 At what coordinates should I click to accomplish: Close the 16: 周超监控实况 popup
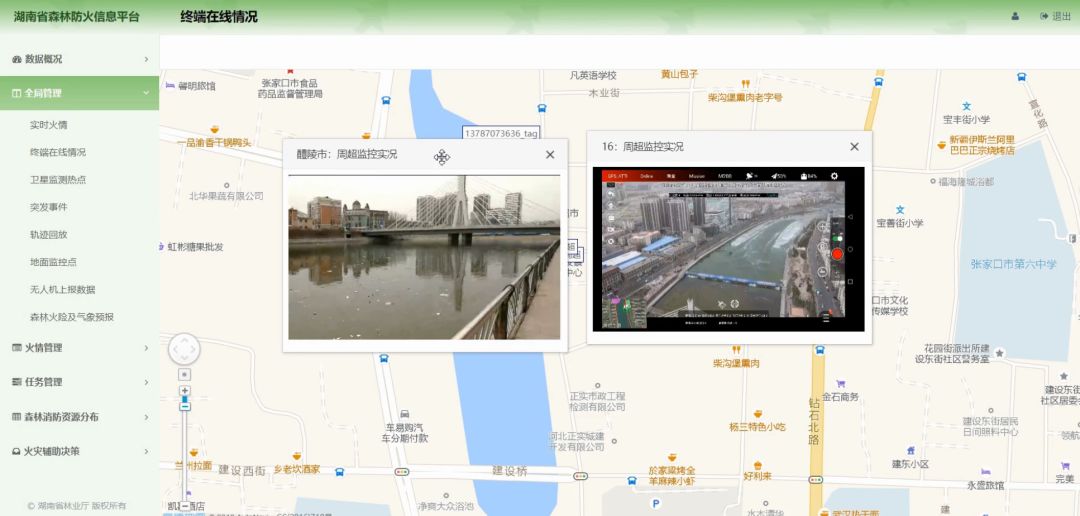click(854, 147)
